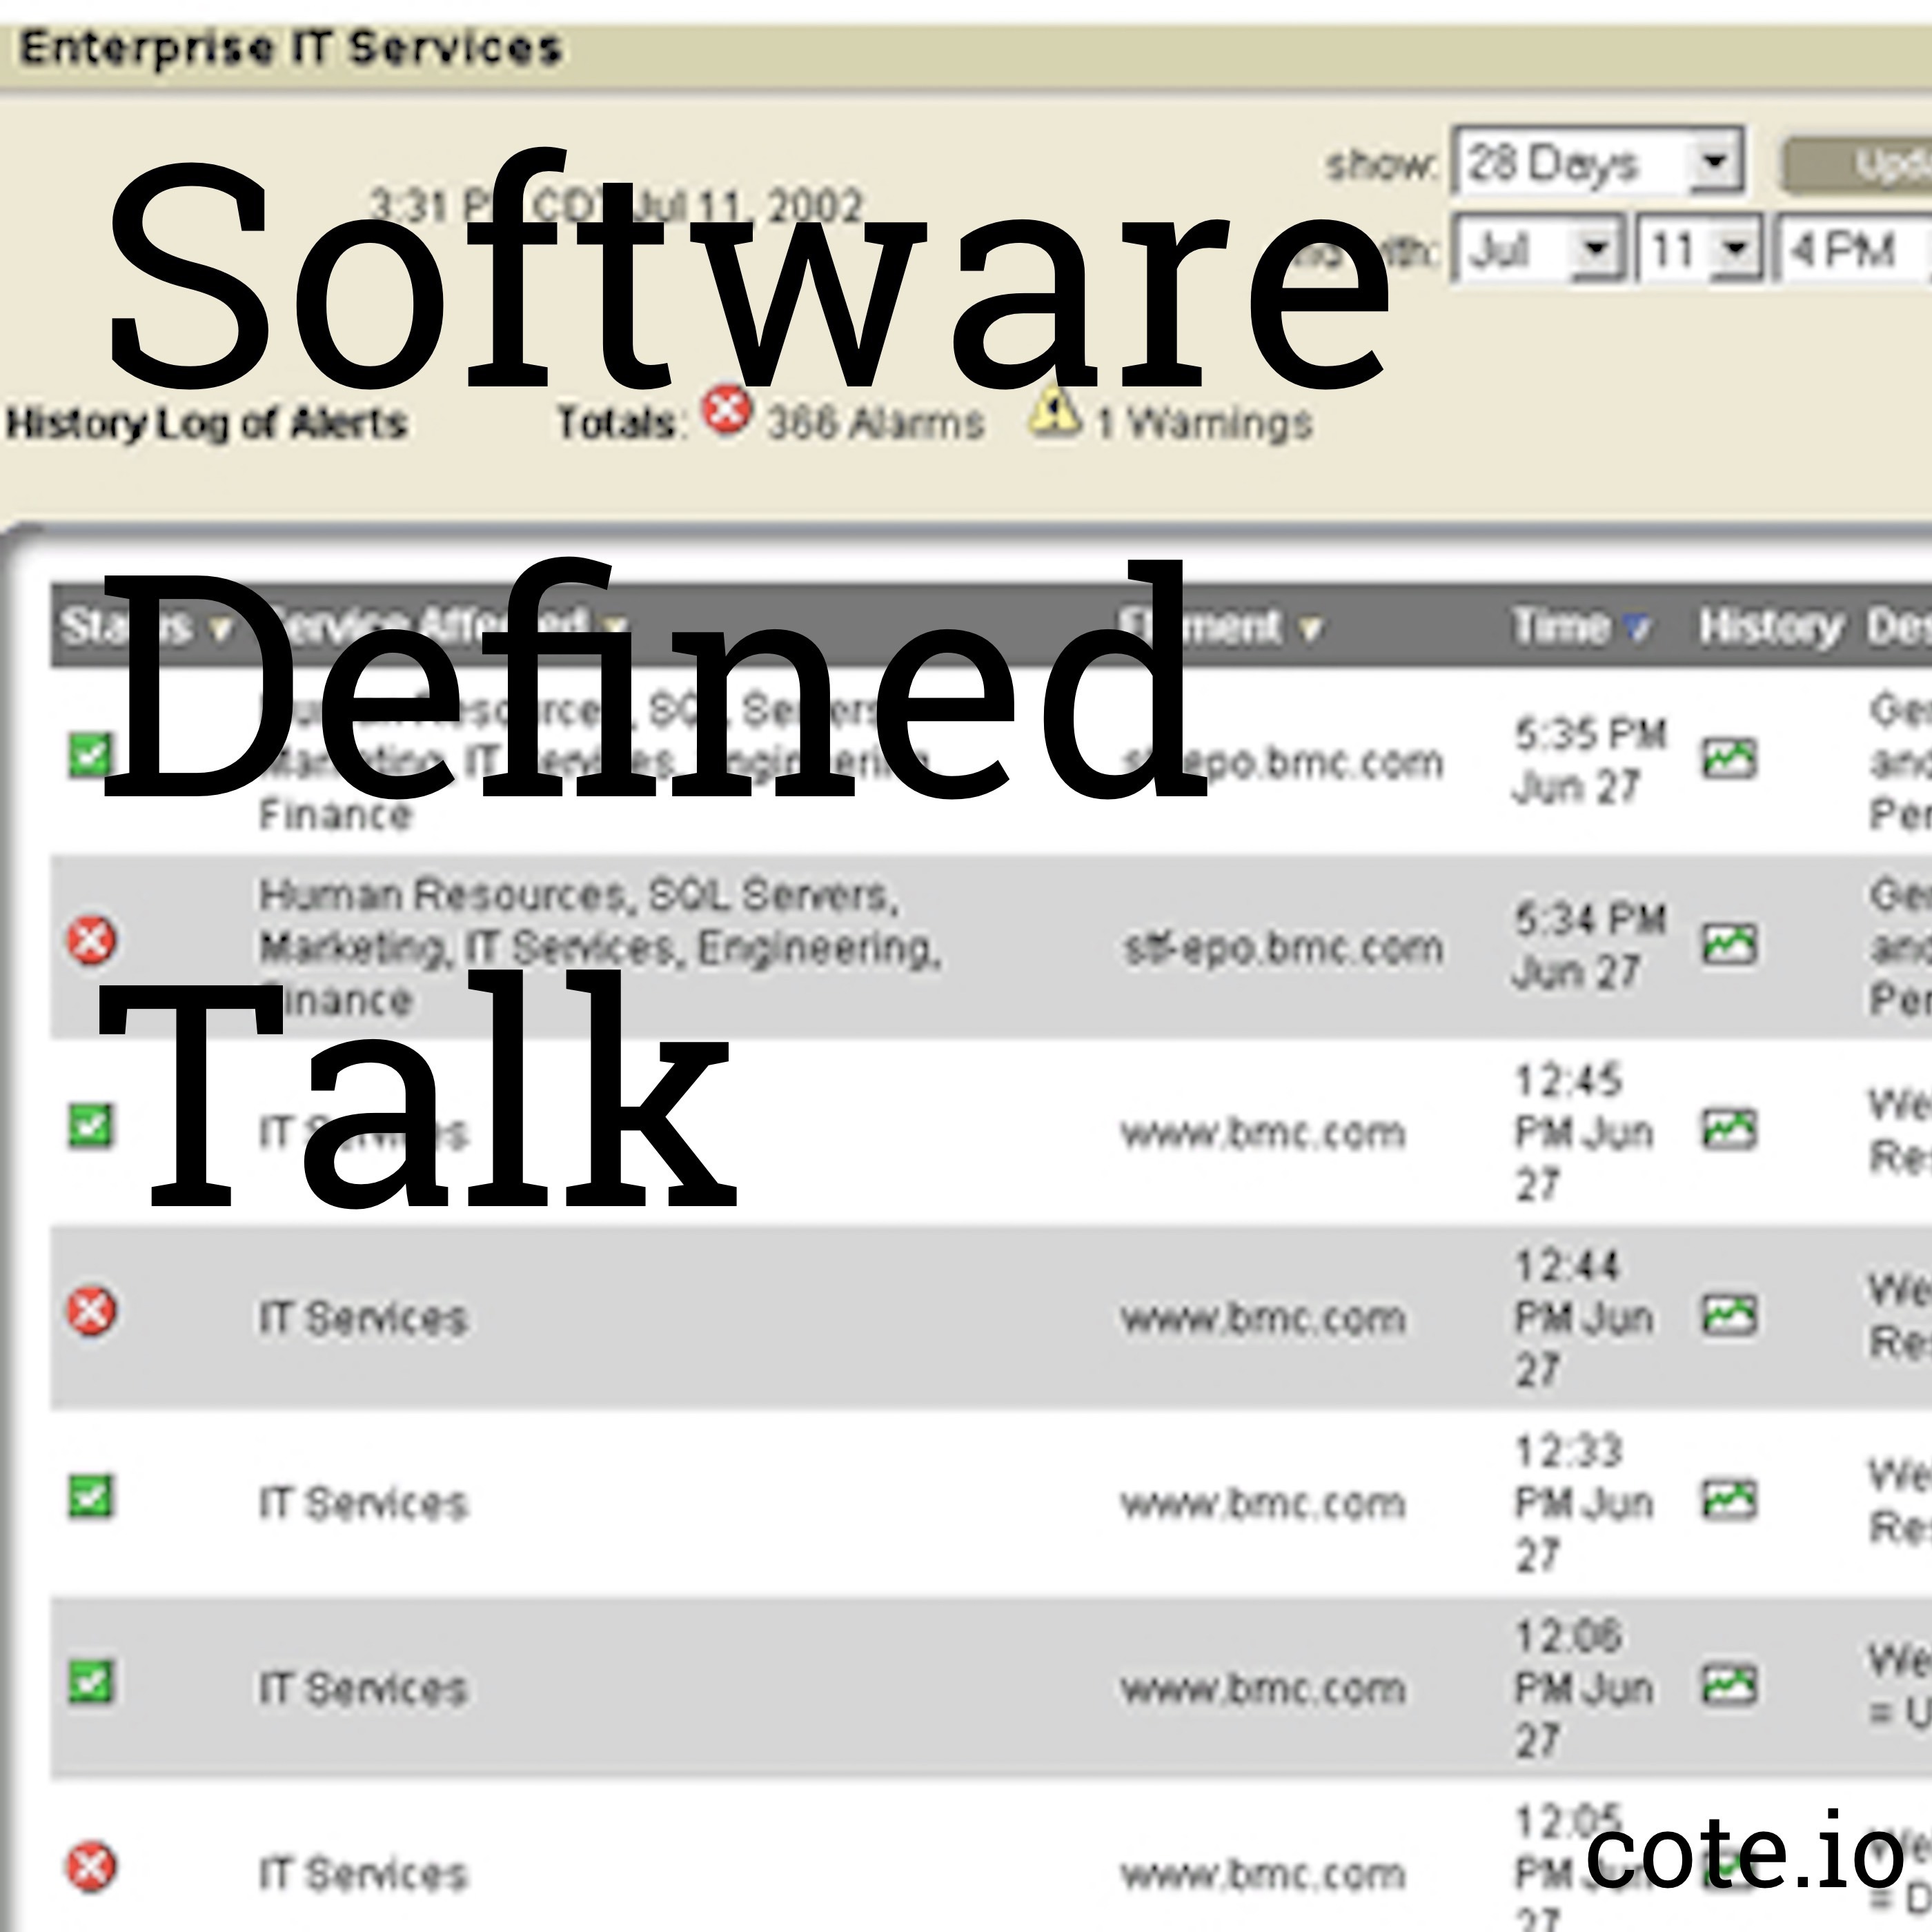Screen dimensions: 1932x1932
Task: Click www.bmc.com in the 12:33 PM row
Action: pos(1263,1503)
